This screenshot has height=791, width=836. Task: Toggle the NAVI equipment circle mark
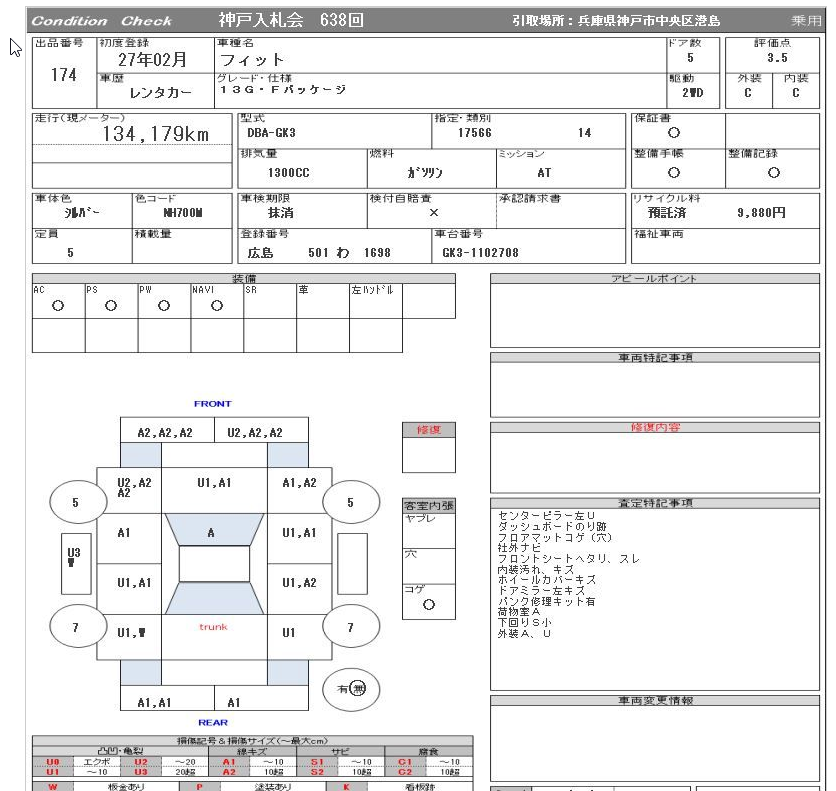click(216, 306)
